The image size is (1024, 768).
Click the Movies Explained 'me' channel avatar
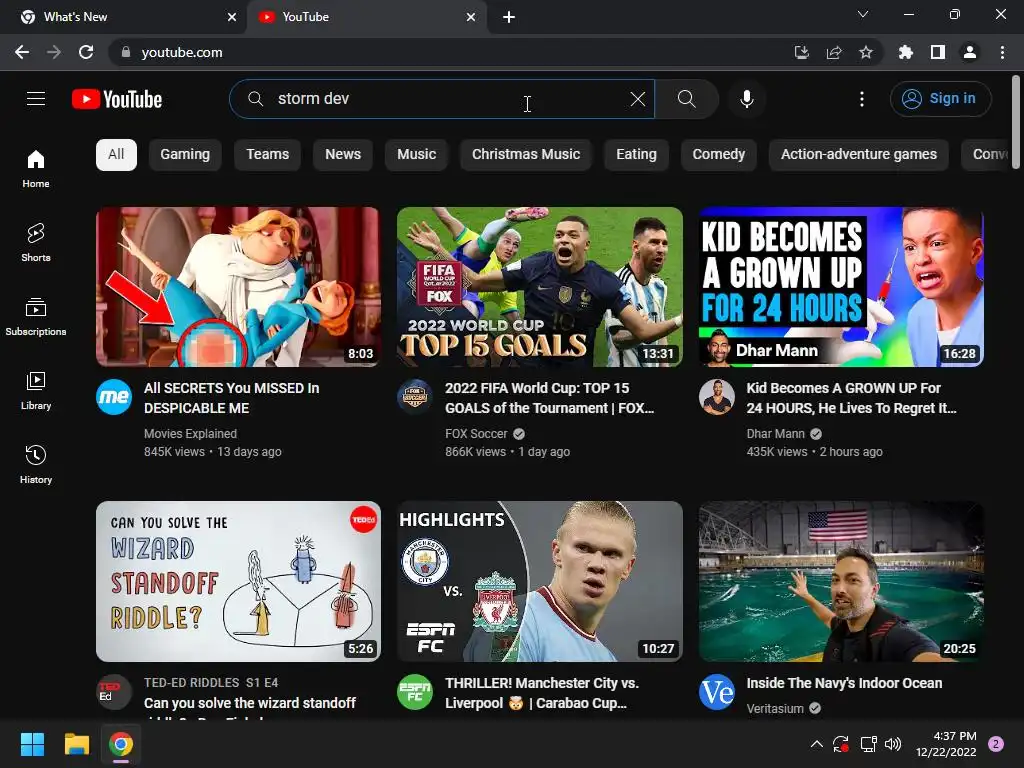114,397
